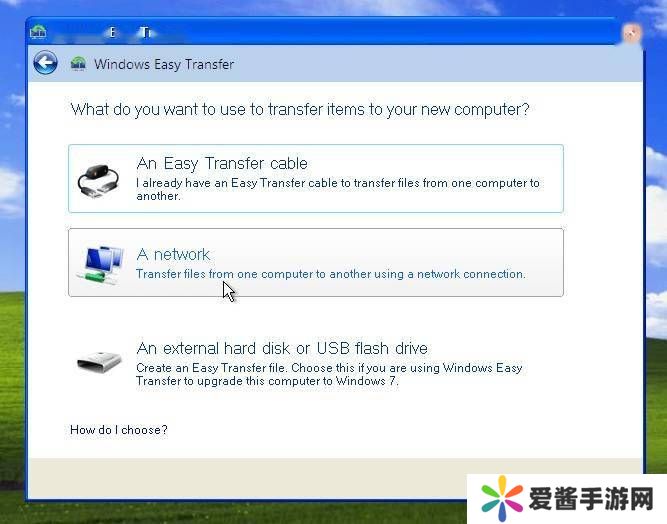Select the network computers icon

click(x=101, y=264)
